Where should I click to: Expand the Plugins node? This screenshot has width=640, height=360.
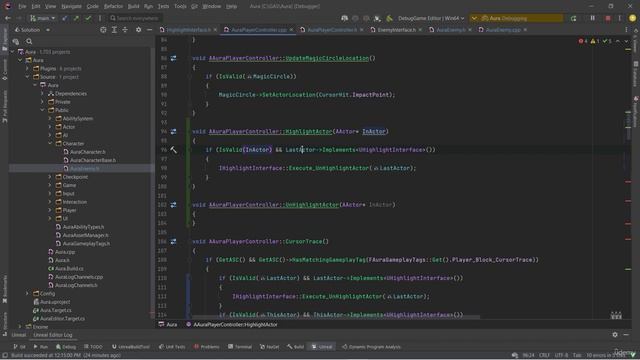(27, 69)
